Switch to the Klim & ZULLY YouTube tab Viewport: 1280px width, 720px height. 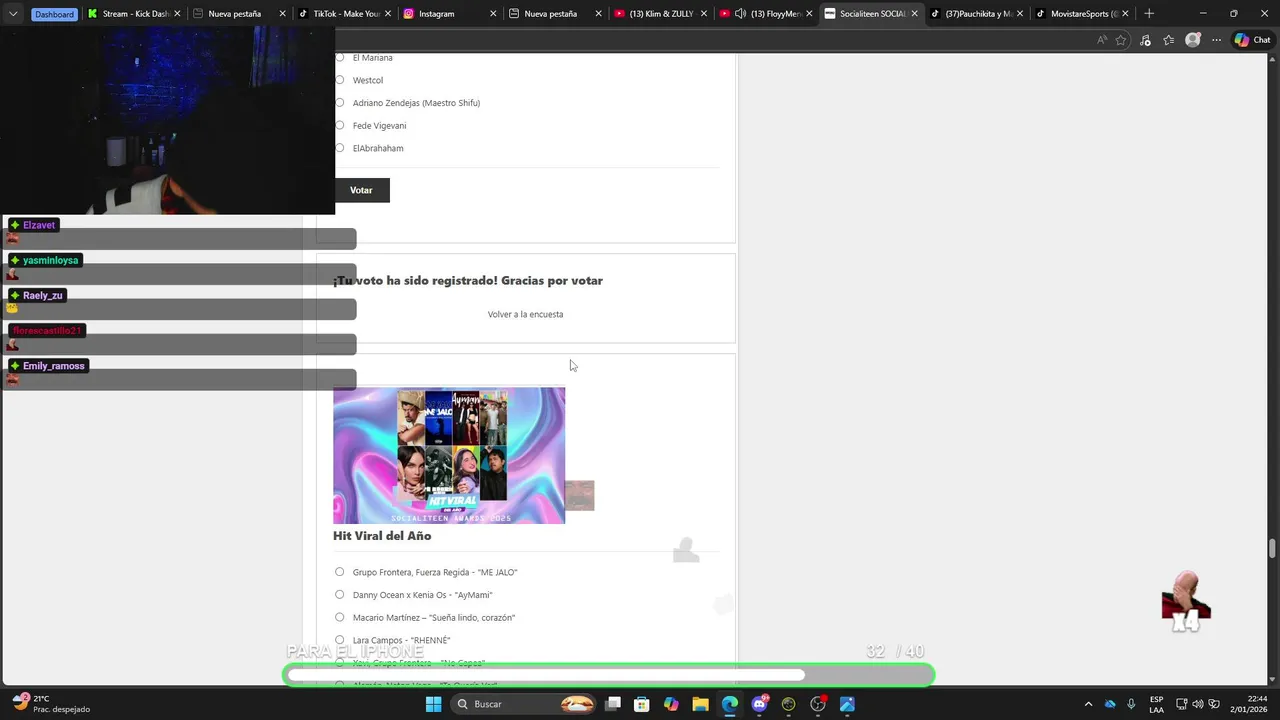coord(660,14)
